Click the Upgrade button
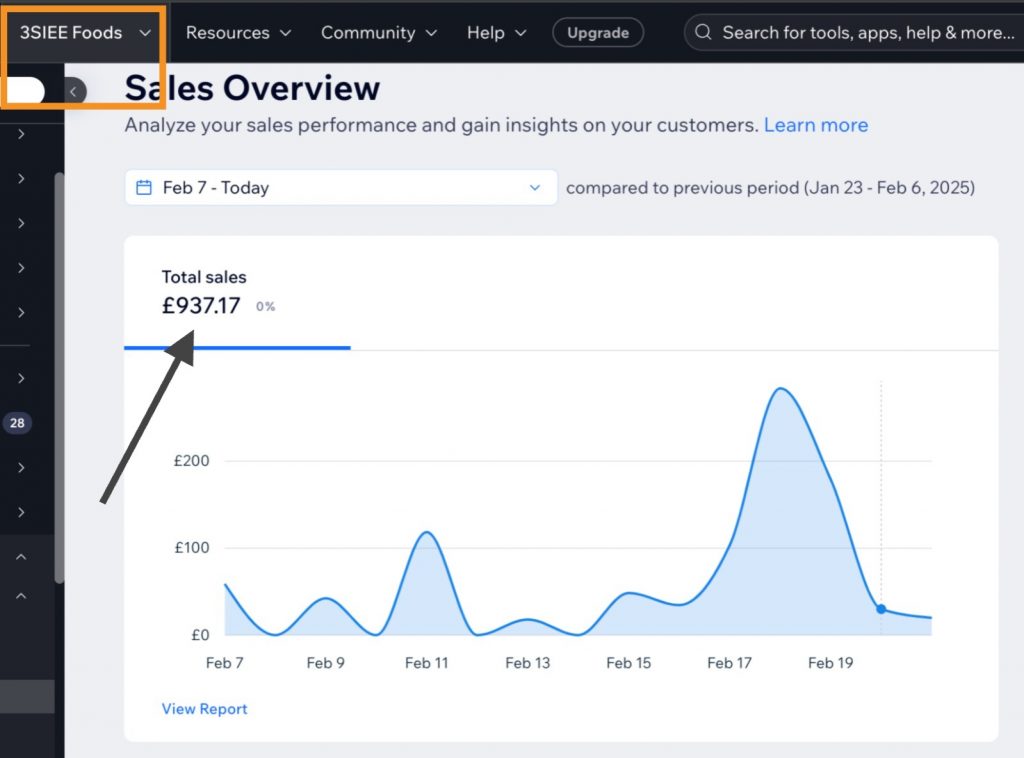 [x=598, y=33]
